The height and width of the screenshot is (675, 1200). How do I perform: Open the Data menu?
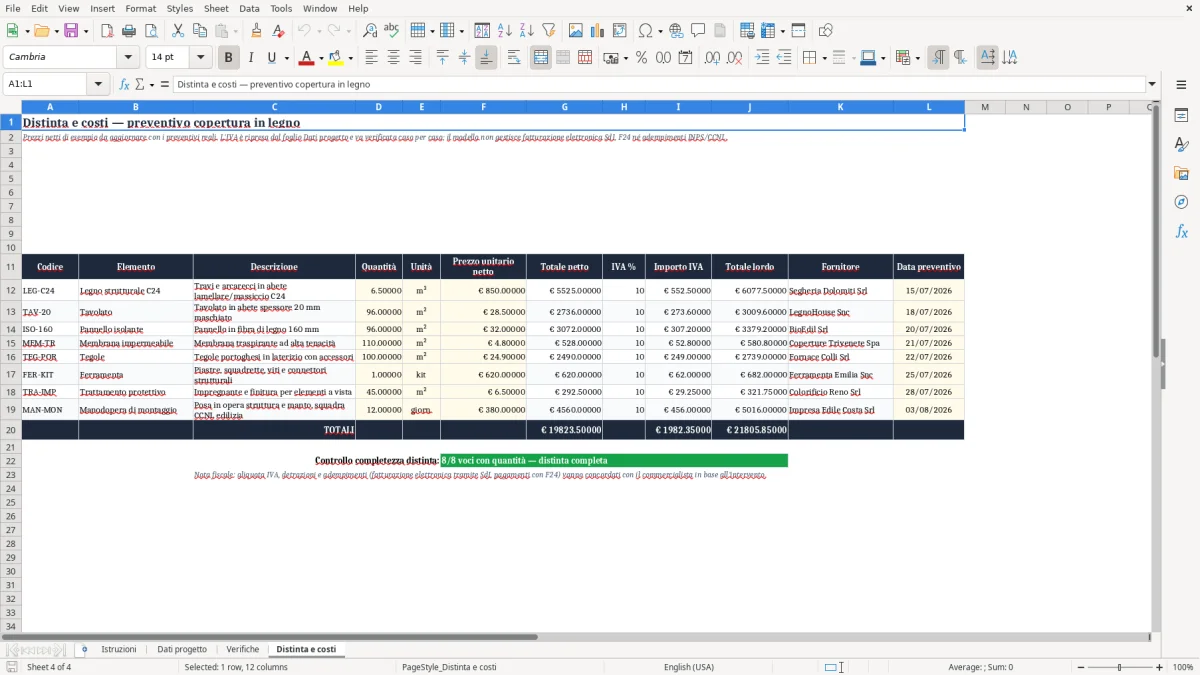[249, 8]
